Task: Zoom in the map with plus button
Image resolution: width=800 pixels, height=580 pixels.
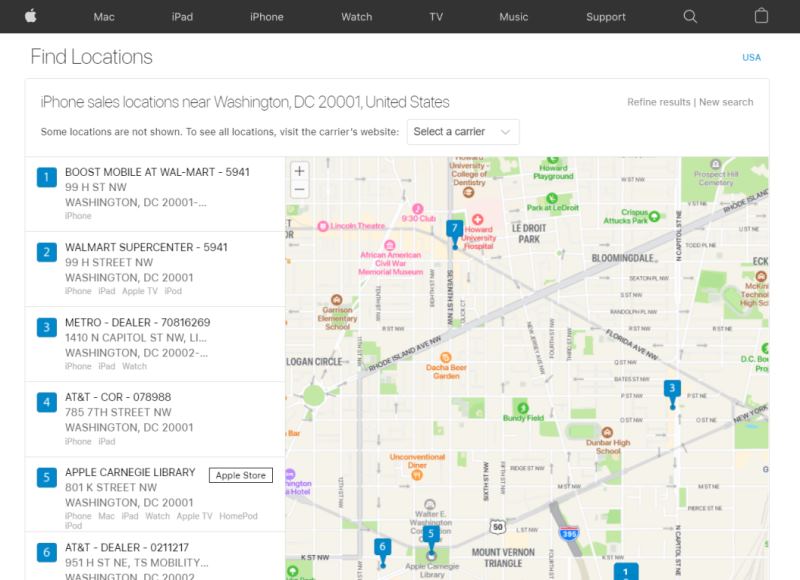Action: [299, 171]
